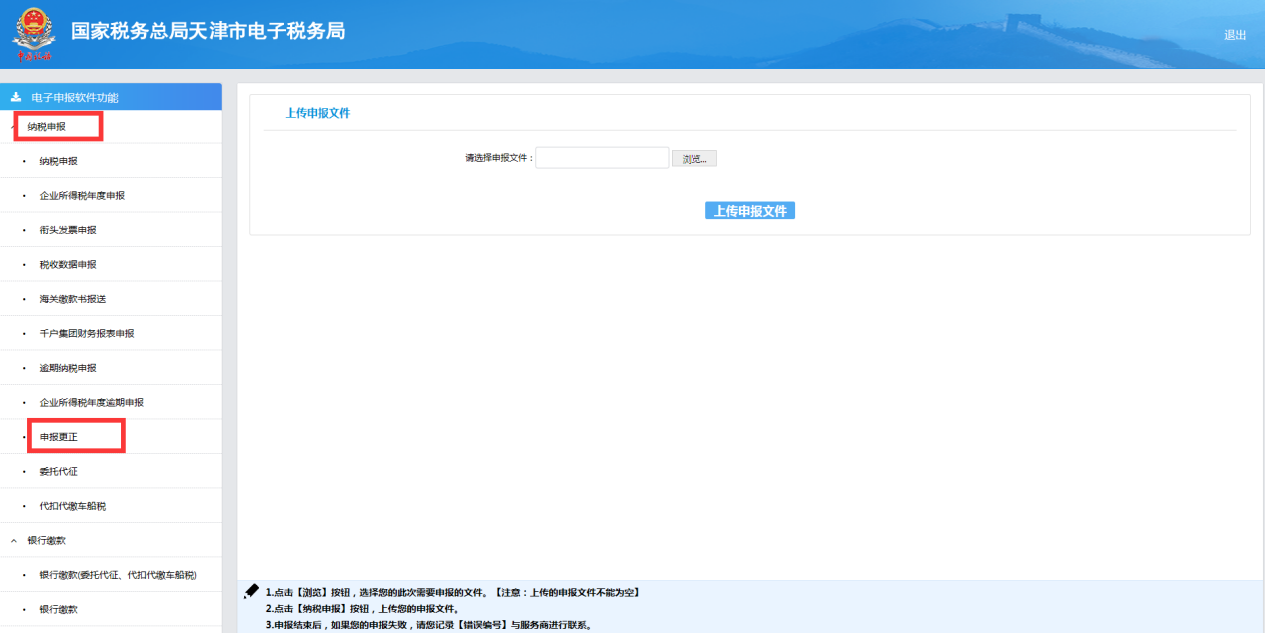
Task: Open the 纳税申报 submenu item
Action: (58, 161)
